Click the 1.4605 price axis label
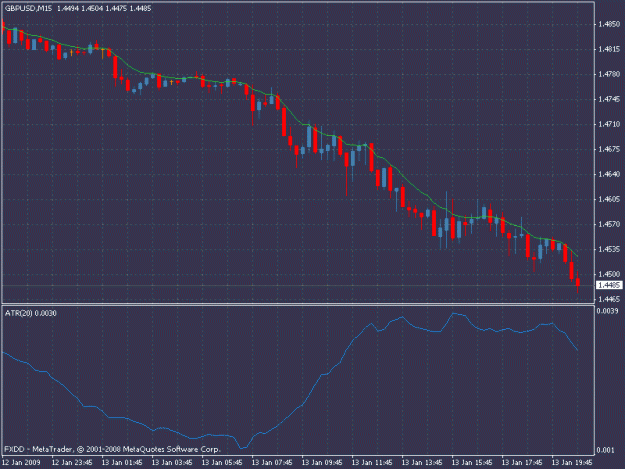The width and height of the screenshot is (625, 469). point(609,199)
